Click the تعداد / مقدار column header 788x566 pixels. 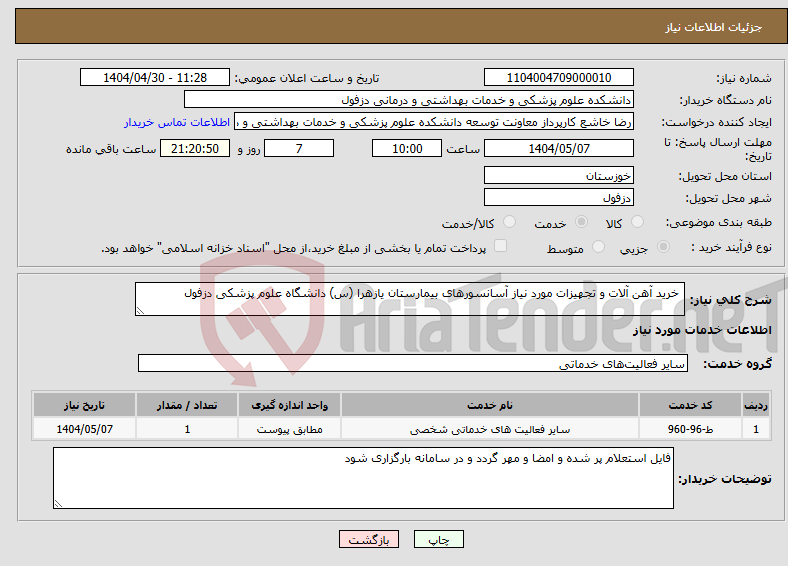(187, 405)
